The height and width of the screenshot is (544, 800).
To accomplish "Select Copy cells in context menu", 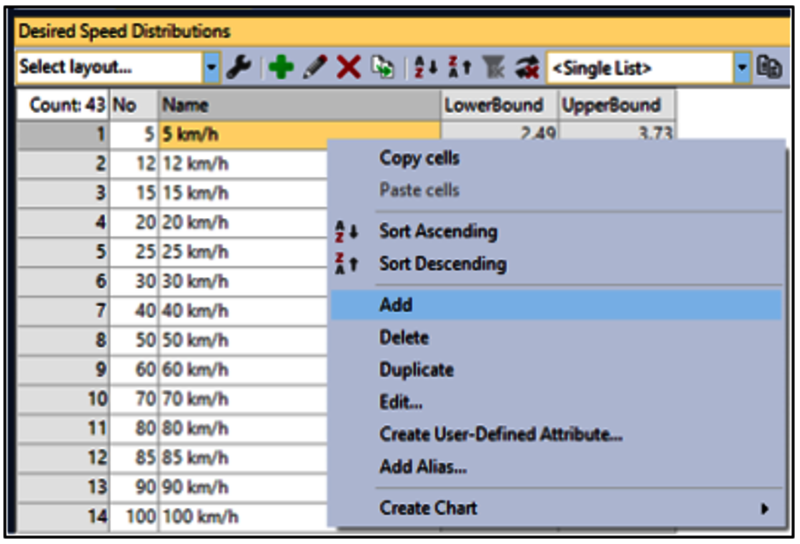I will 419,158.
